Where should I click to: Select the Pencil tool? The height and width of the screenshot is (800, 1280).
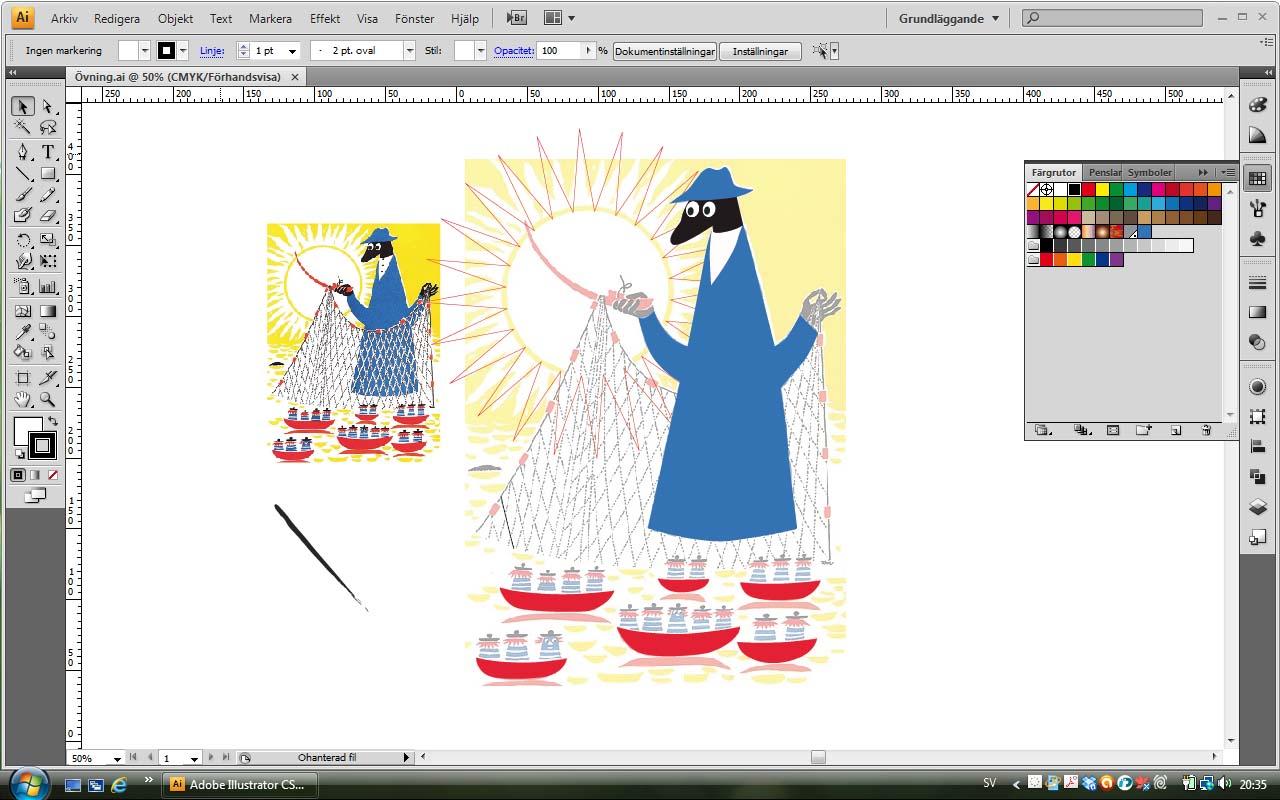[x=47, y=195]
